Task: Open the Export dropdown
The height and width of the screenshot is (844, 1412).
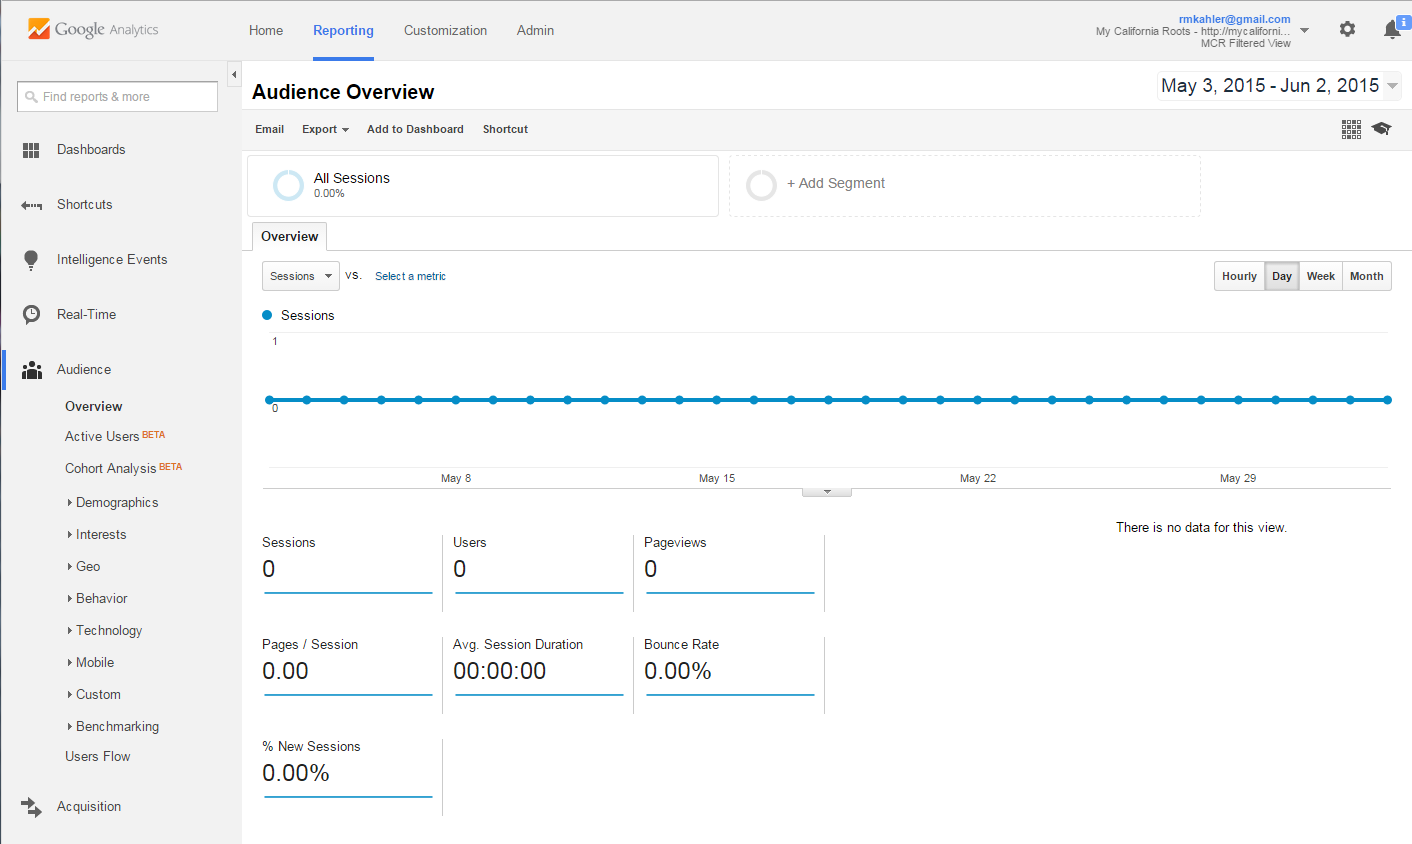Action: point(325,129)
